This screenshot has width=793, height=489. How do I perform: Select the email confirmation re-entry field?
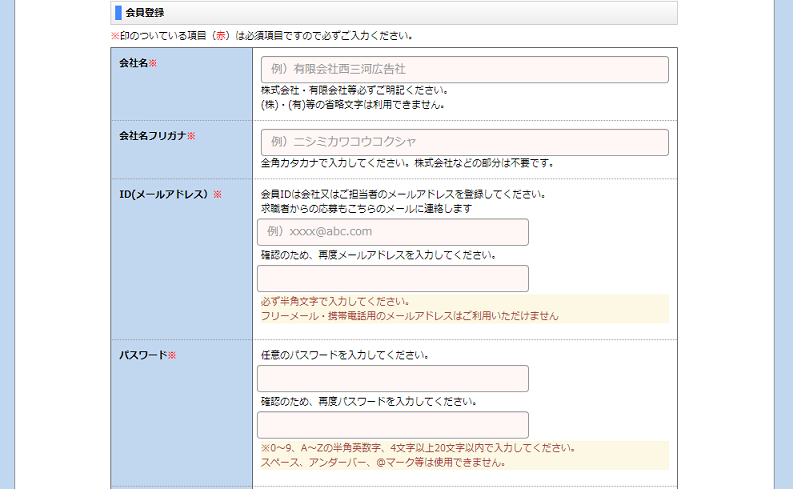(392, 278)
